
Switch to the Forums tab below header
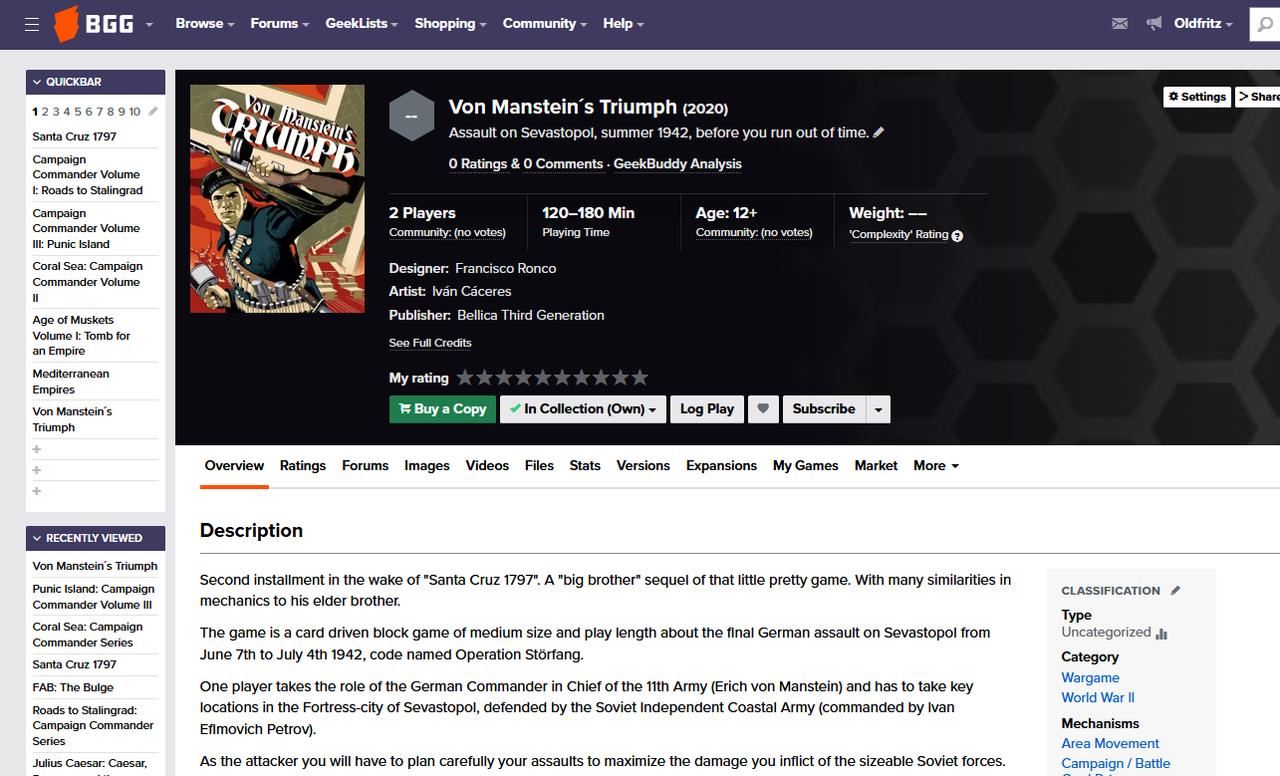365,466
